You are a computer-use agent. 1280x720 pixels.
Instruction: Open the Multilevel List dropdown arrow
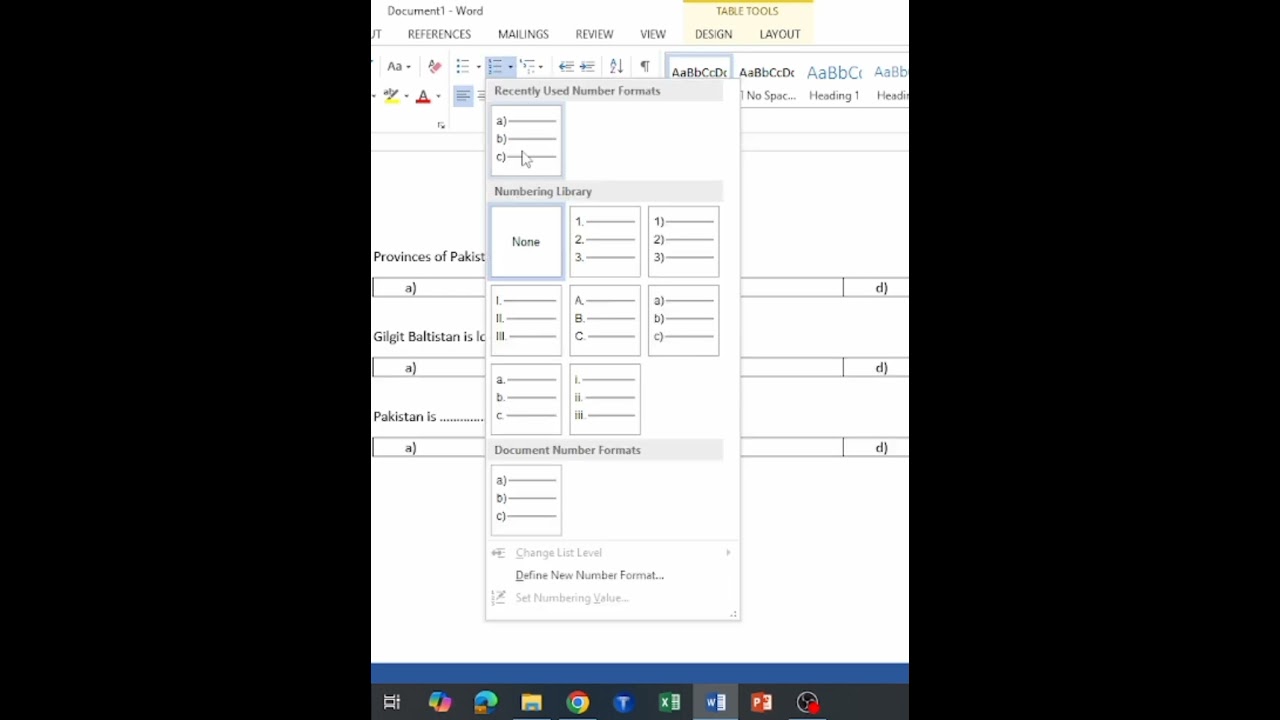(x=541, y=67)
